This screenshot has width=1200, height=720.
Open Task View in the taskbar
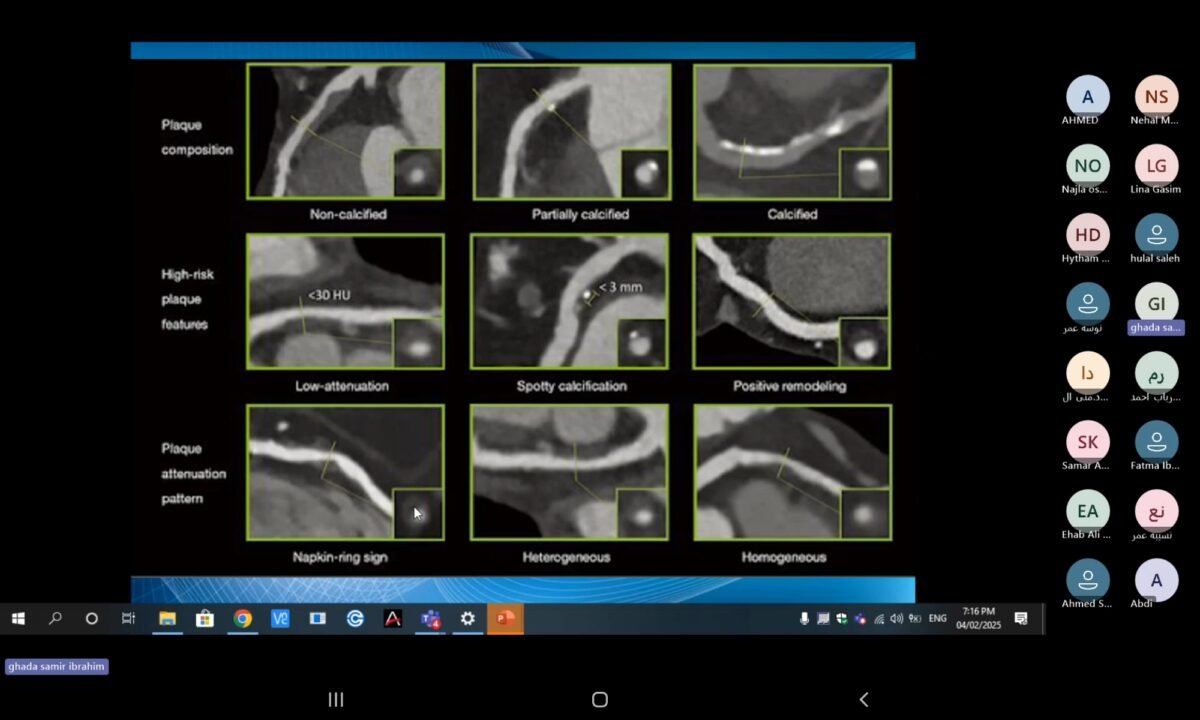click(128, 619)
